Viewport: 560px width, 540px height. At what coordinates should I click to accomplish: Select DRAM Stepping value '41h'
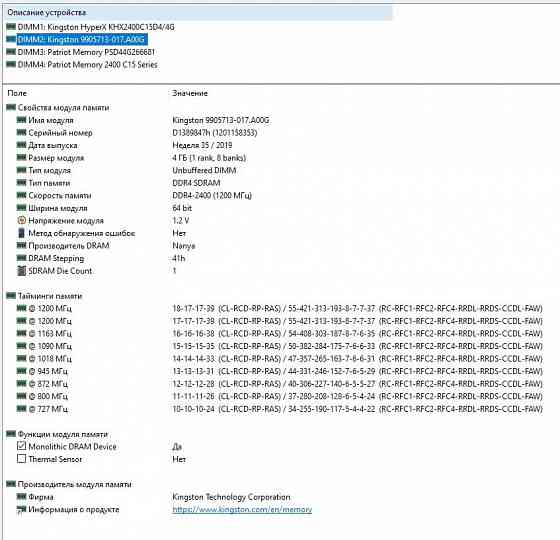(x=179, y=258)
